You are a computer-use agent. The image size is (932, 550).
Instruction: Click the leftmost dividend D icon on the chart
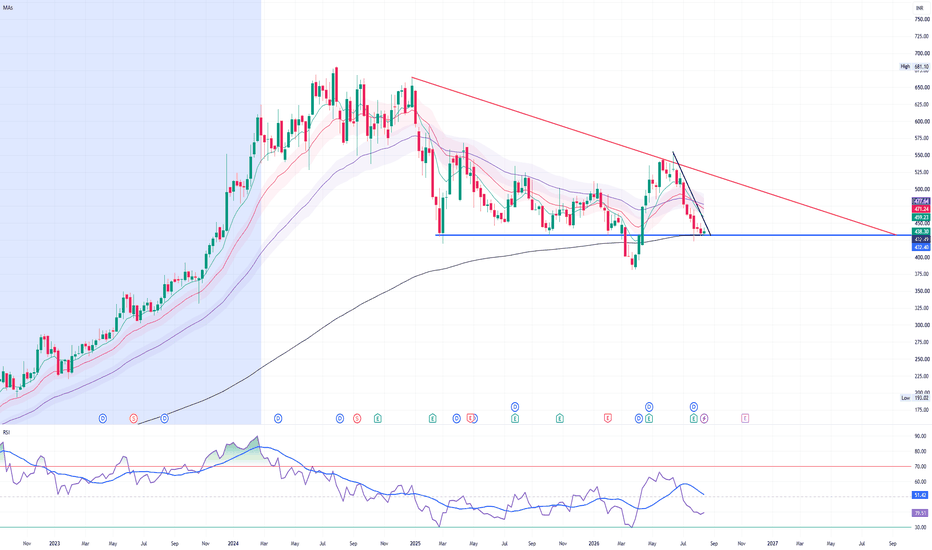(x=103, y=419)
